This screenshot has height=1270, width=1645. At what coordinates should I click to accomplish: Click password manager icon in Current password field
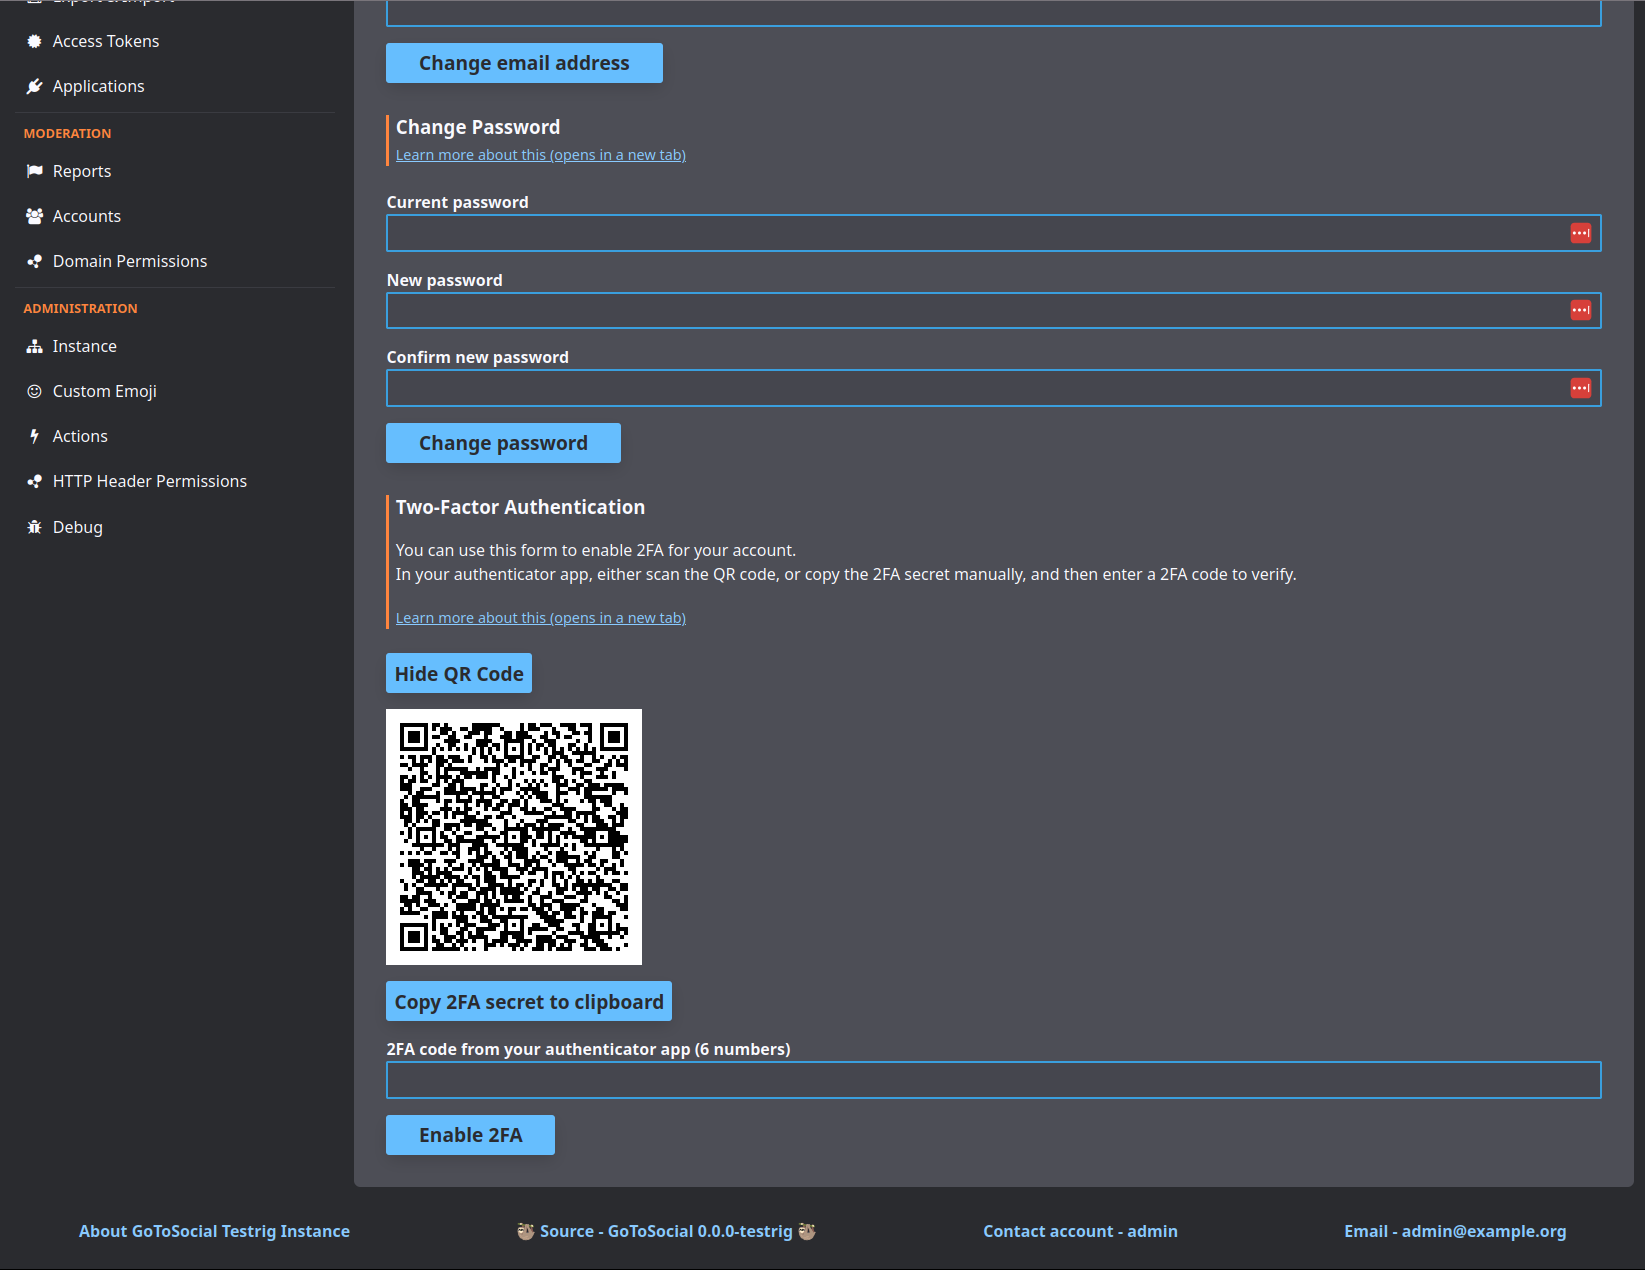pyautogui.click(x=1581, y=233)
